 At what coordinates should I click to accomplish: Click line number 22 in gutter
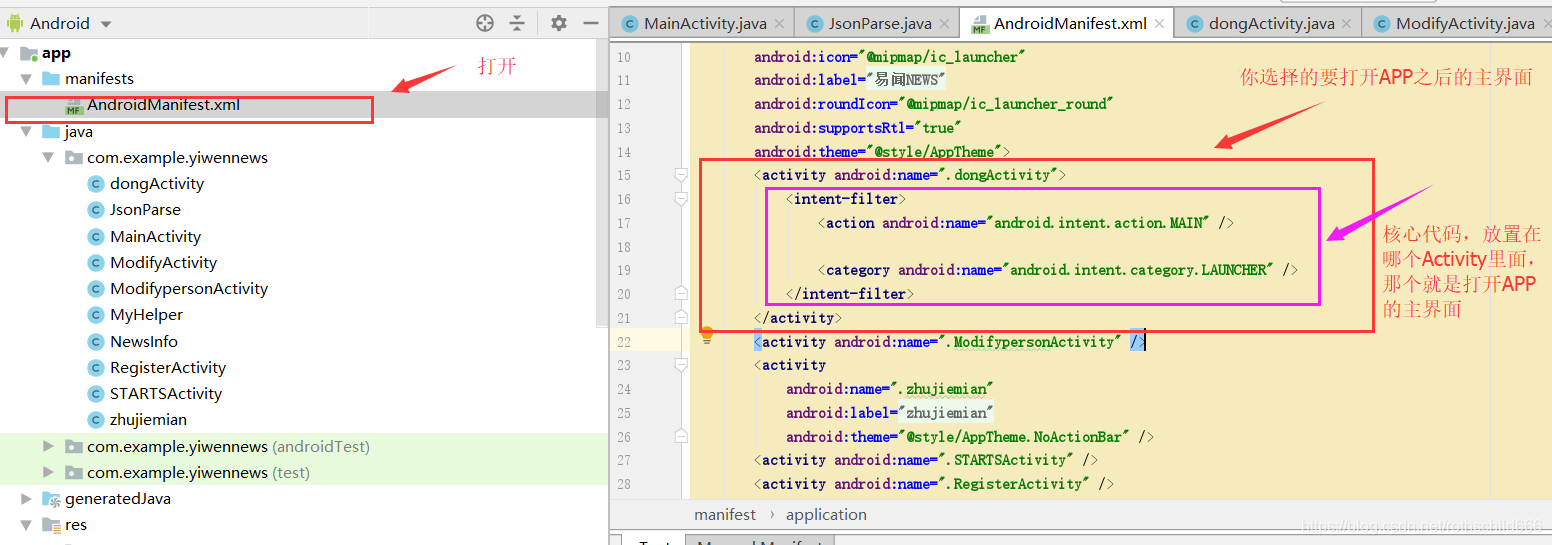tap(623, 342)
